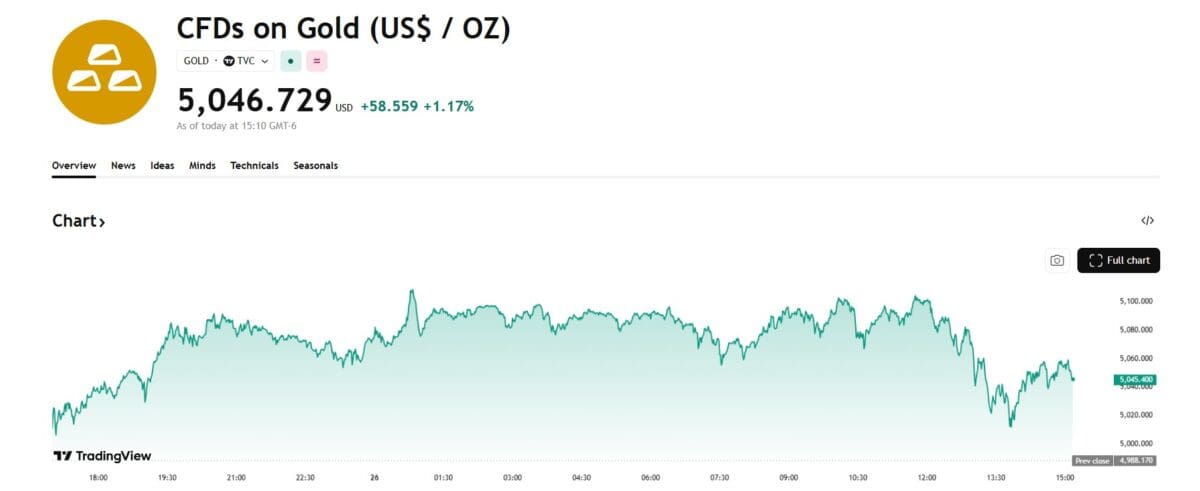Viewport: 1200px width, 491px height.
Task: Go to the Ideas tab
Action: pyautogui.click(x=162, y=166)
